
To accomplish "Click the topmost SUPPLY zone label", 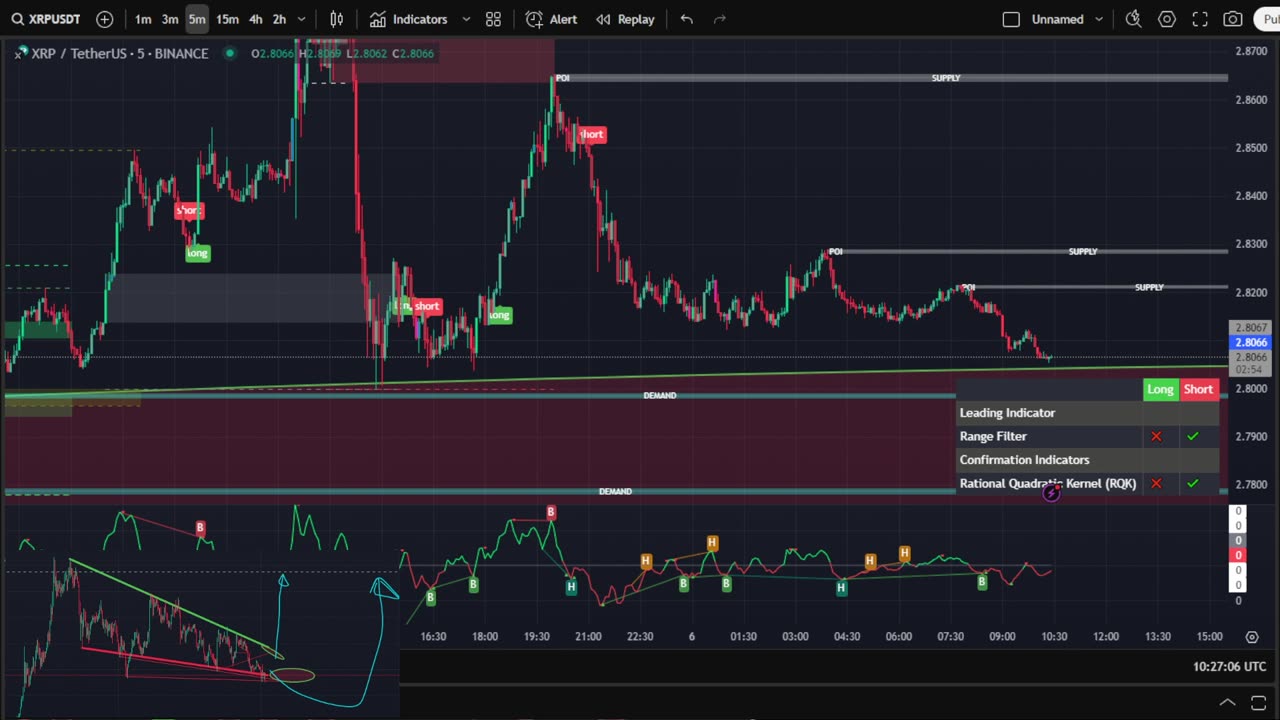I will [x=946, y=78].
